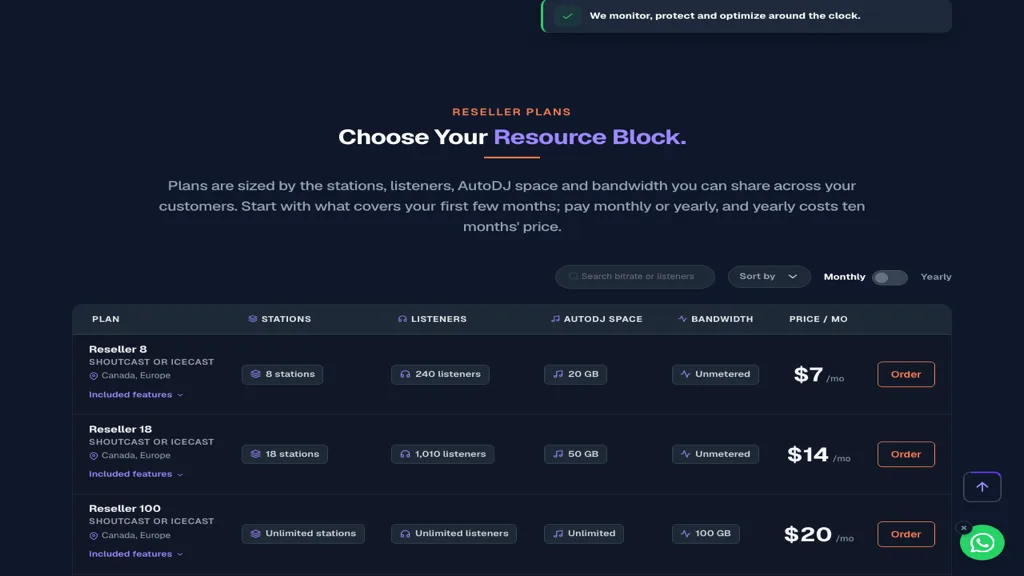Expand Included features for Reseller 18
Screen dimensions: 1024x576
click(136, 474)
